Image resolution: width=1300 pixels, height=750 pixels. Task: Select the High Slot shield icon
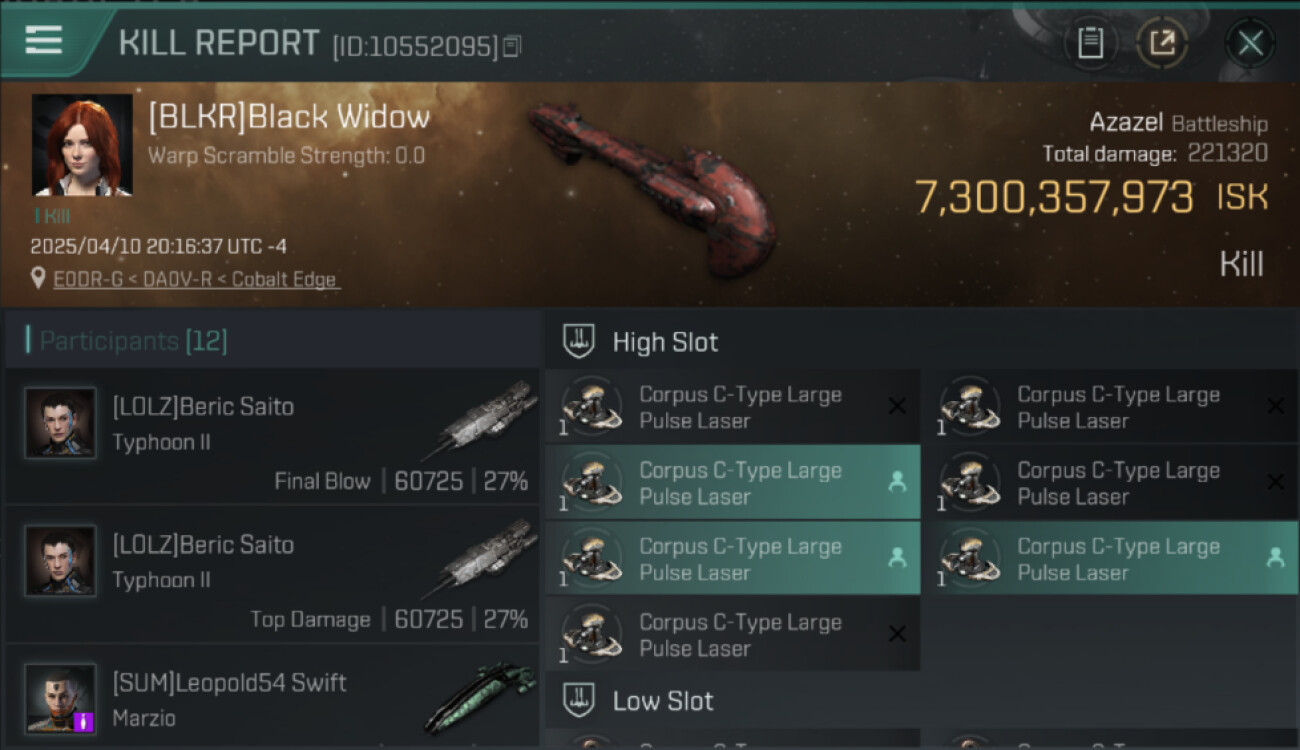click(579, 342)
